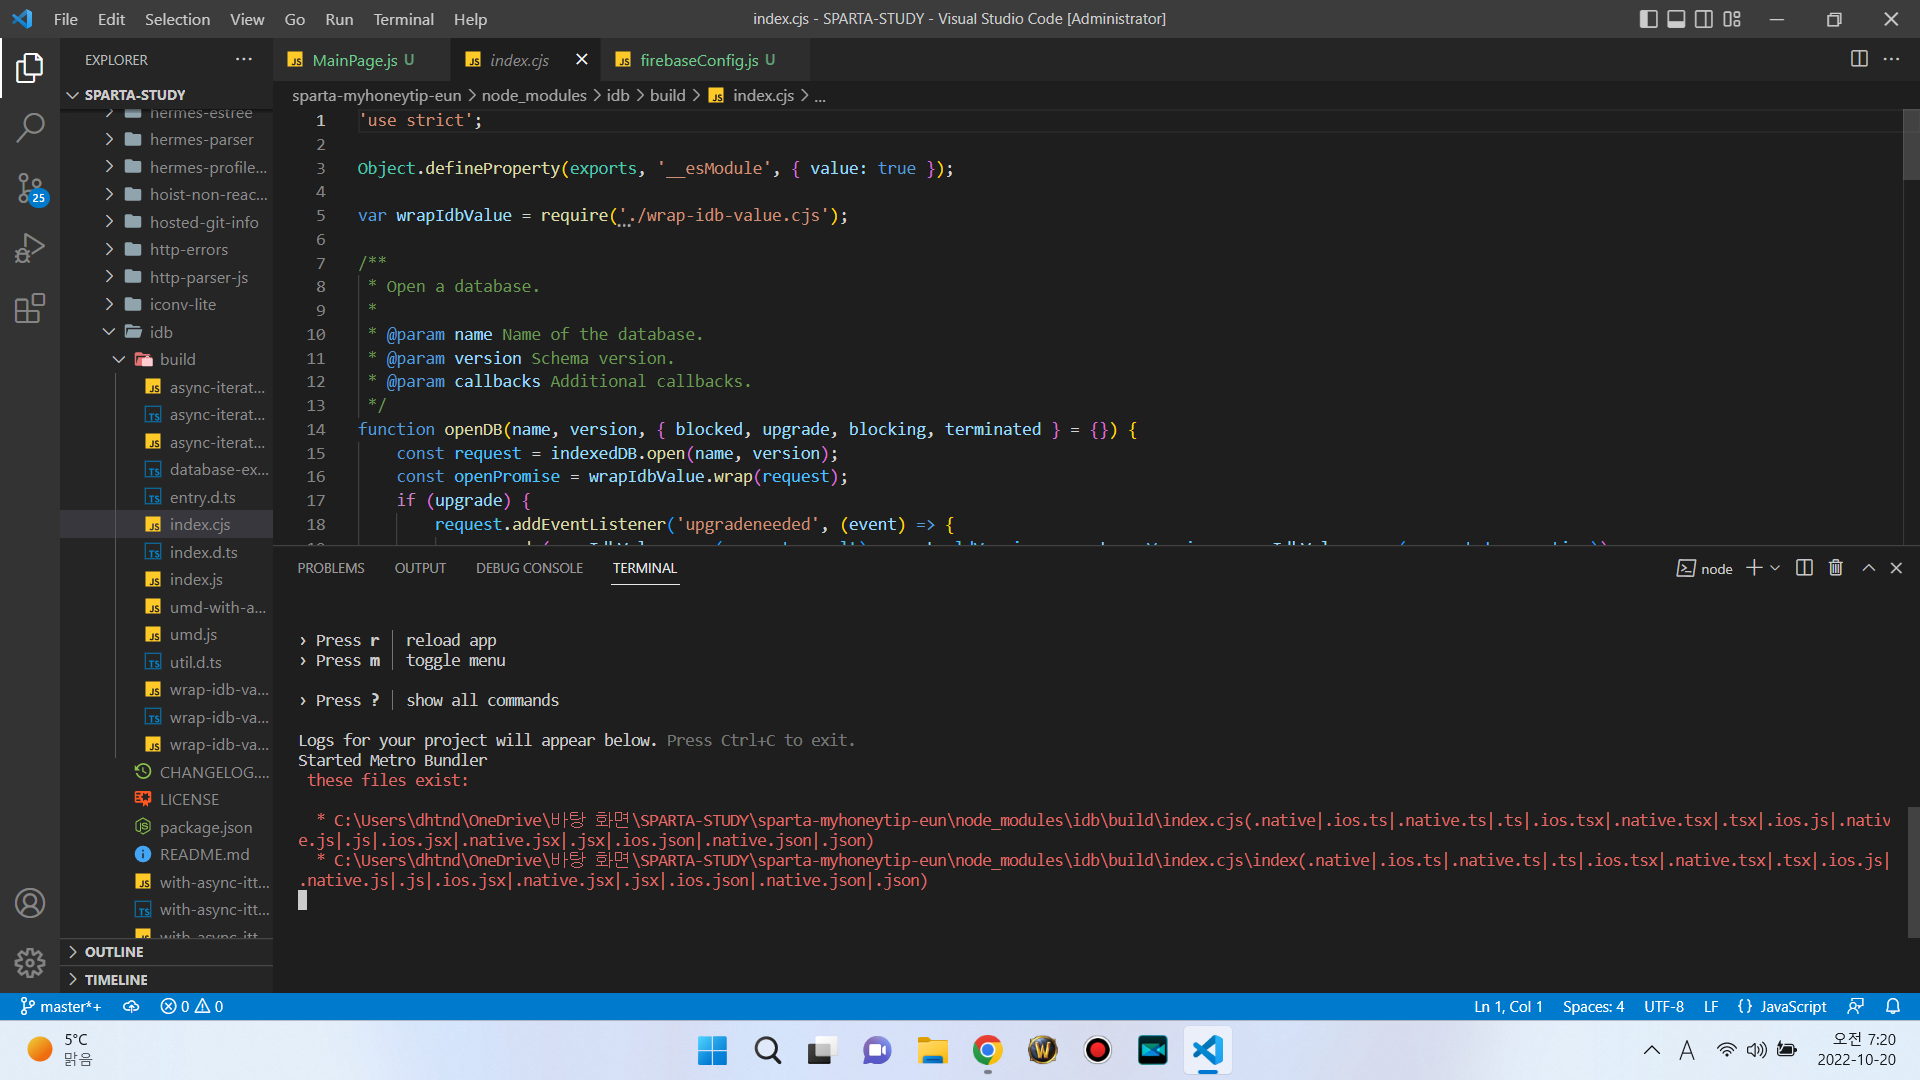Switch to the OUTPUT panel tab
1920x1080 pixels.
(x=420, y=568)
